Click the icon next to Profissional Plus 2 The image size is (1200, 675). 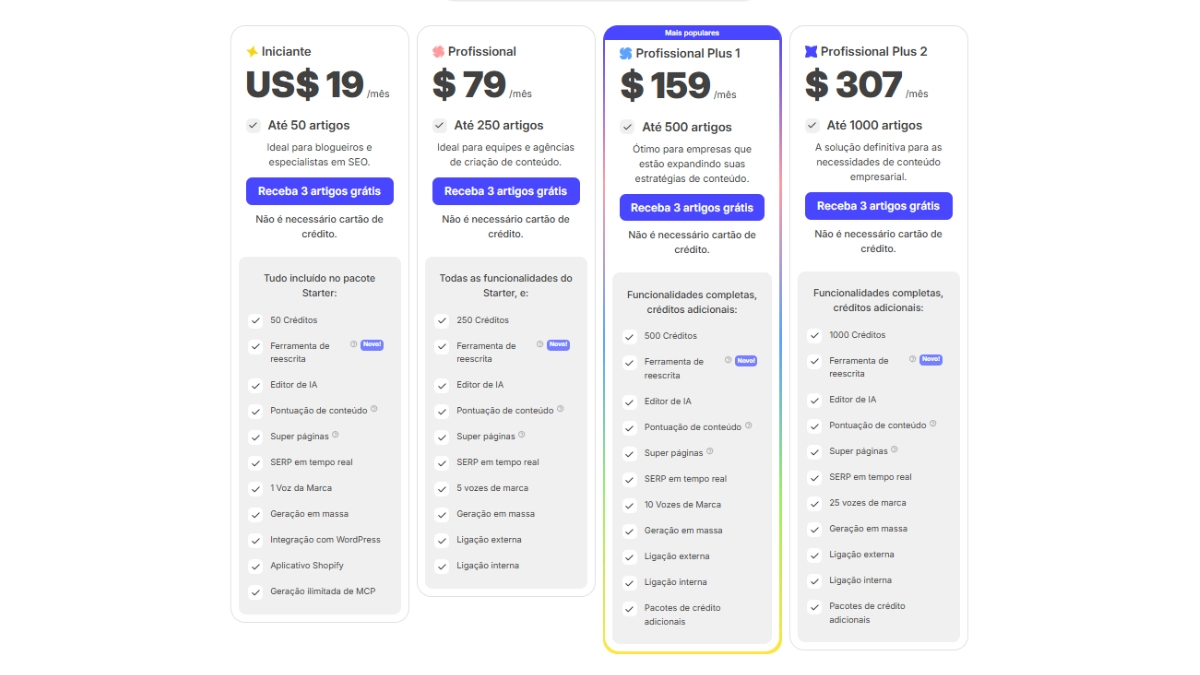point(813,51)
